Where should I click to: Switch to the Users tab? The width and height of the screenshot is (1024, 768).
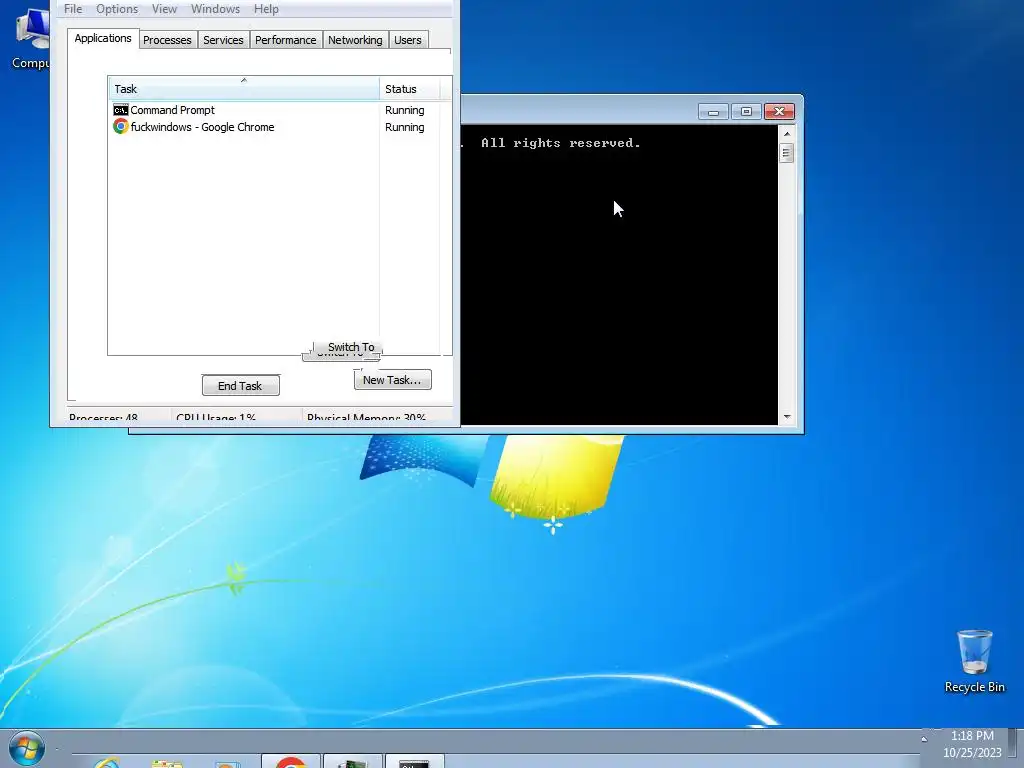(408, 40)
